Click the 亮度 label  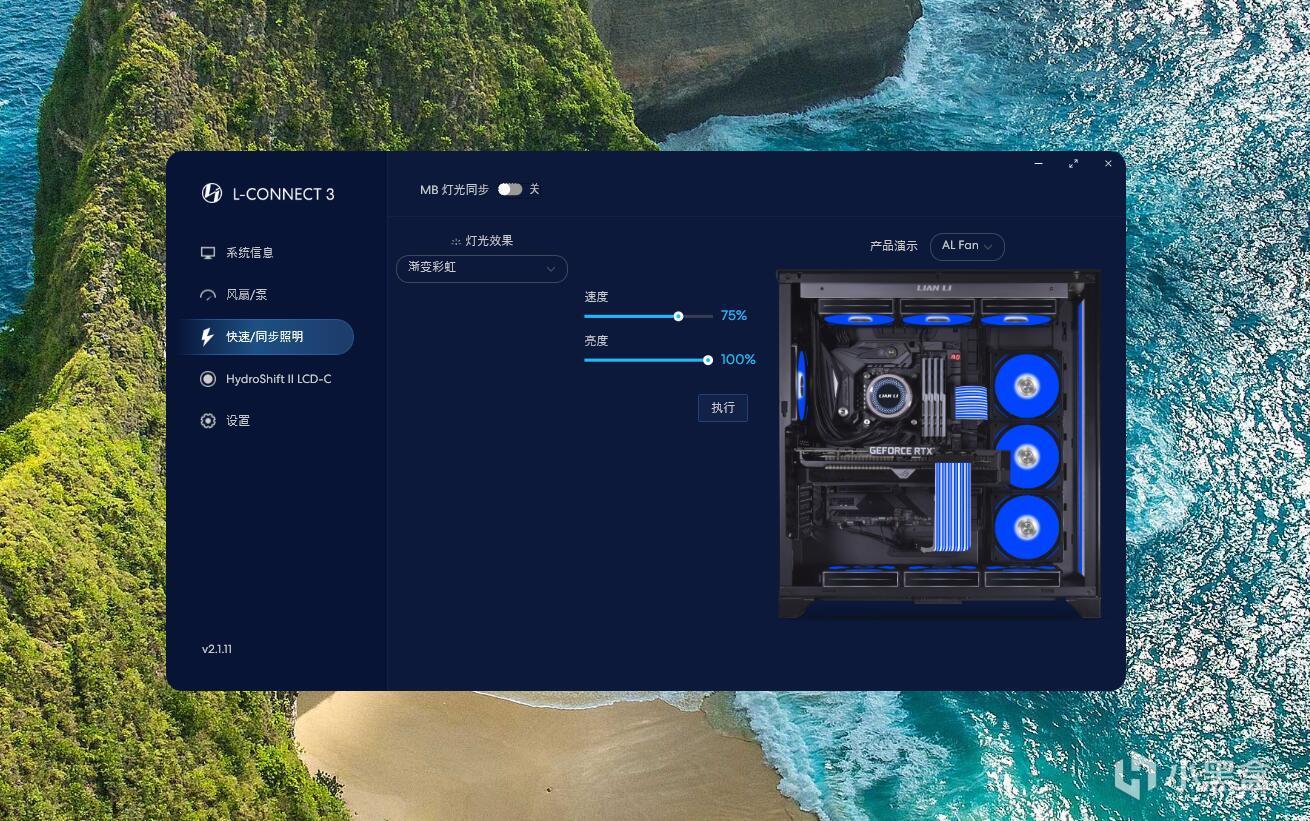[x=596, y=341]
